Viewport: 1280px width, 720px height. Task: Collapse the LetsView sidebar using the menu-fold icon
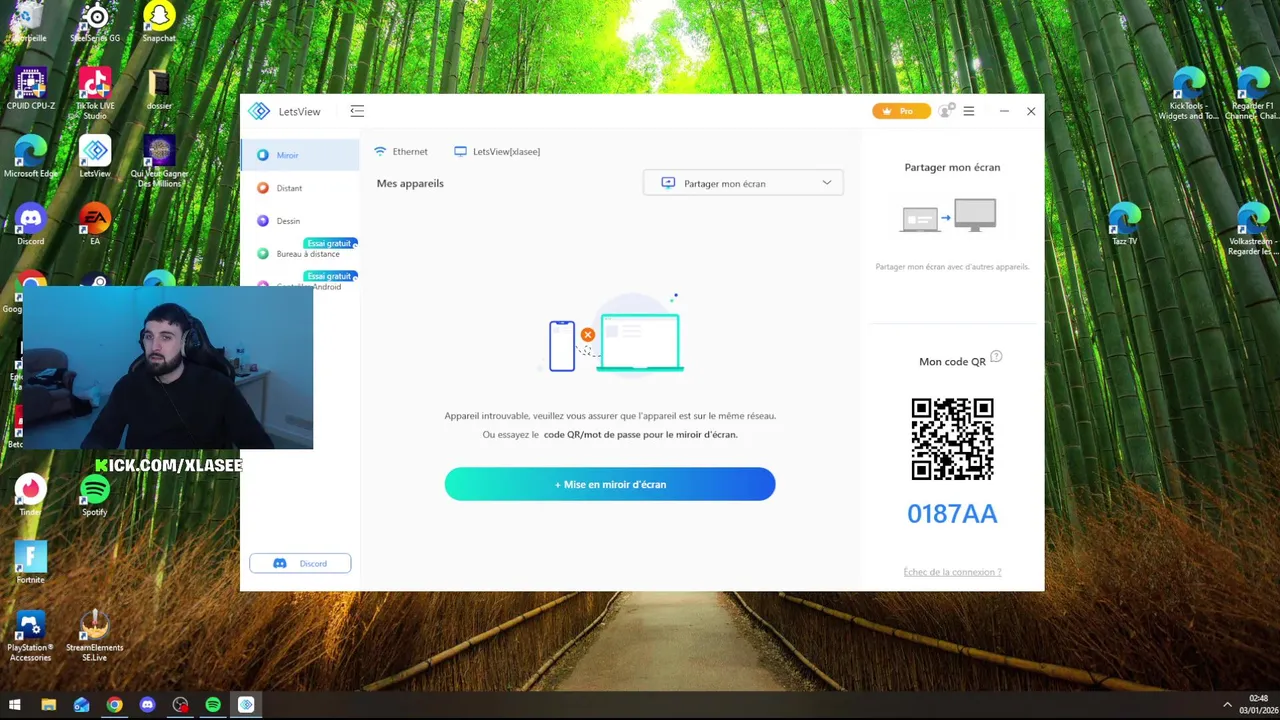pos(357,111)
